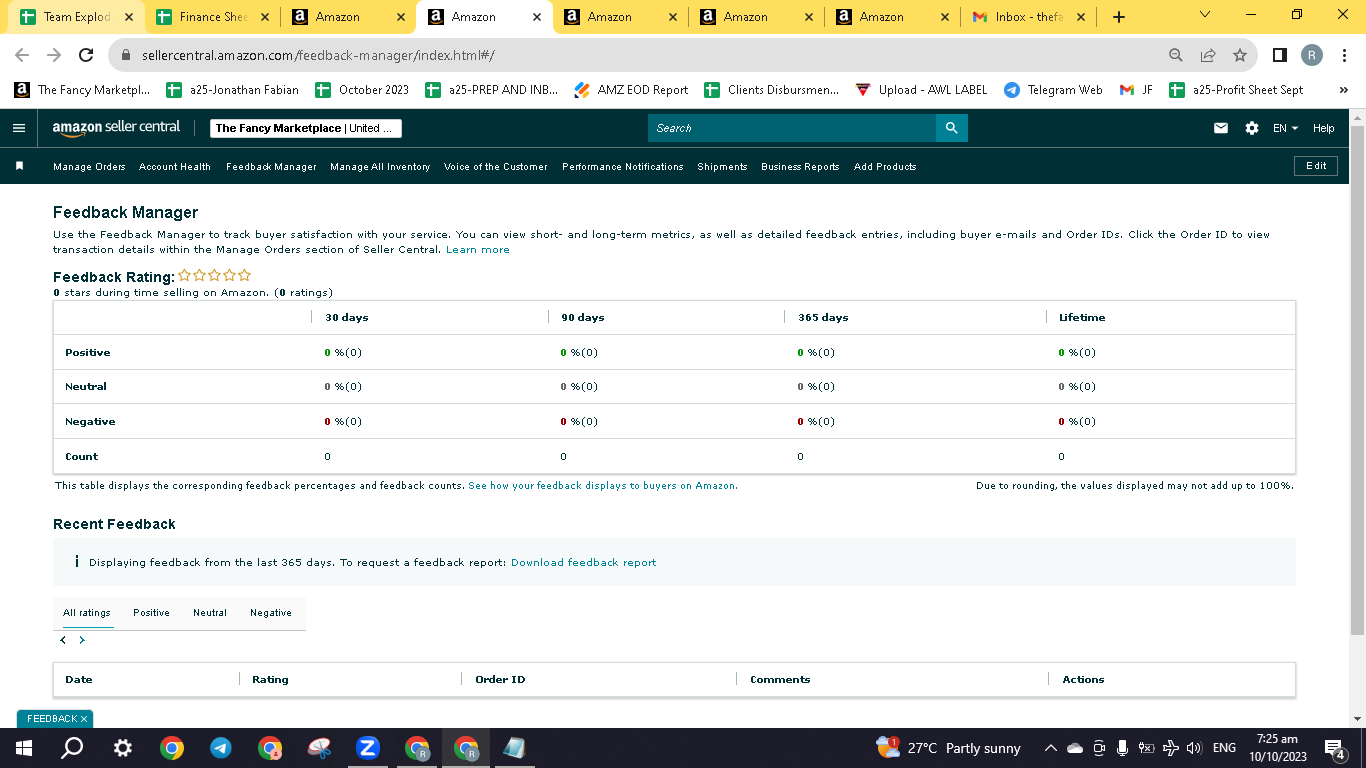1366x768 pixels.
Task: Open the weather widget Partly sunny
Action: (x=948, y=748)
